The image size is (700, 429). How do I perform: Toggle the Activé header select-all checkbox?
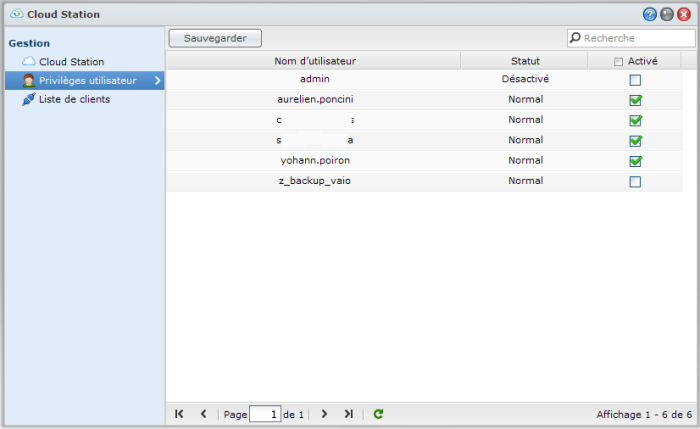click(619, 62)
